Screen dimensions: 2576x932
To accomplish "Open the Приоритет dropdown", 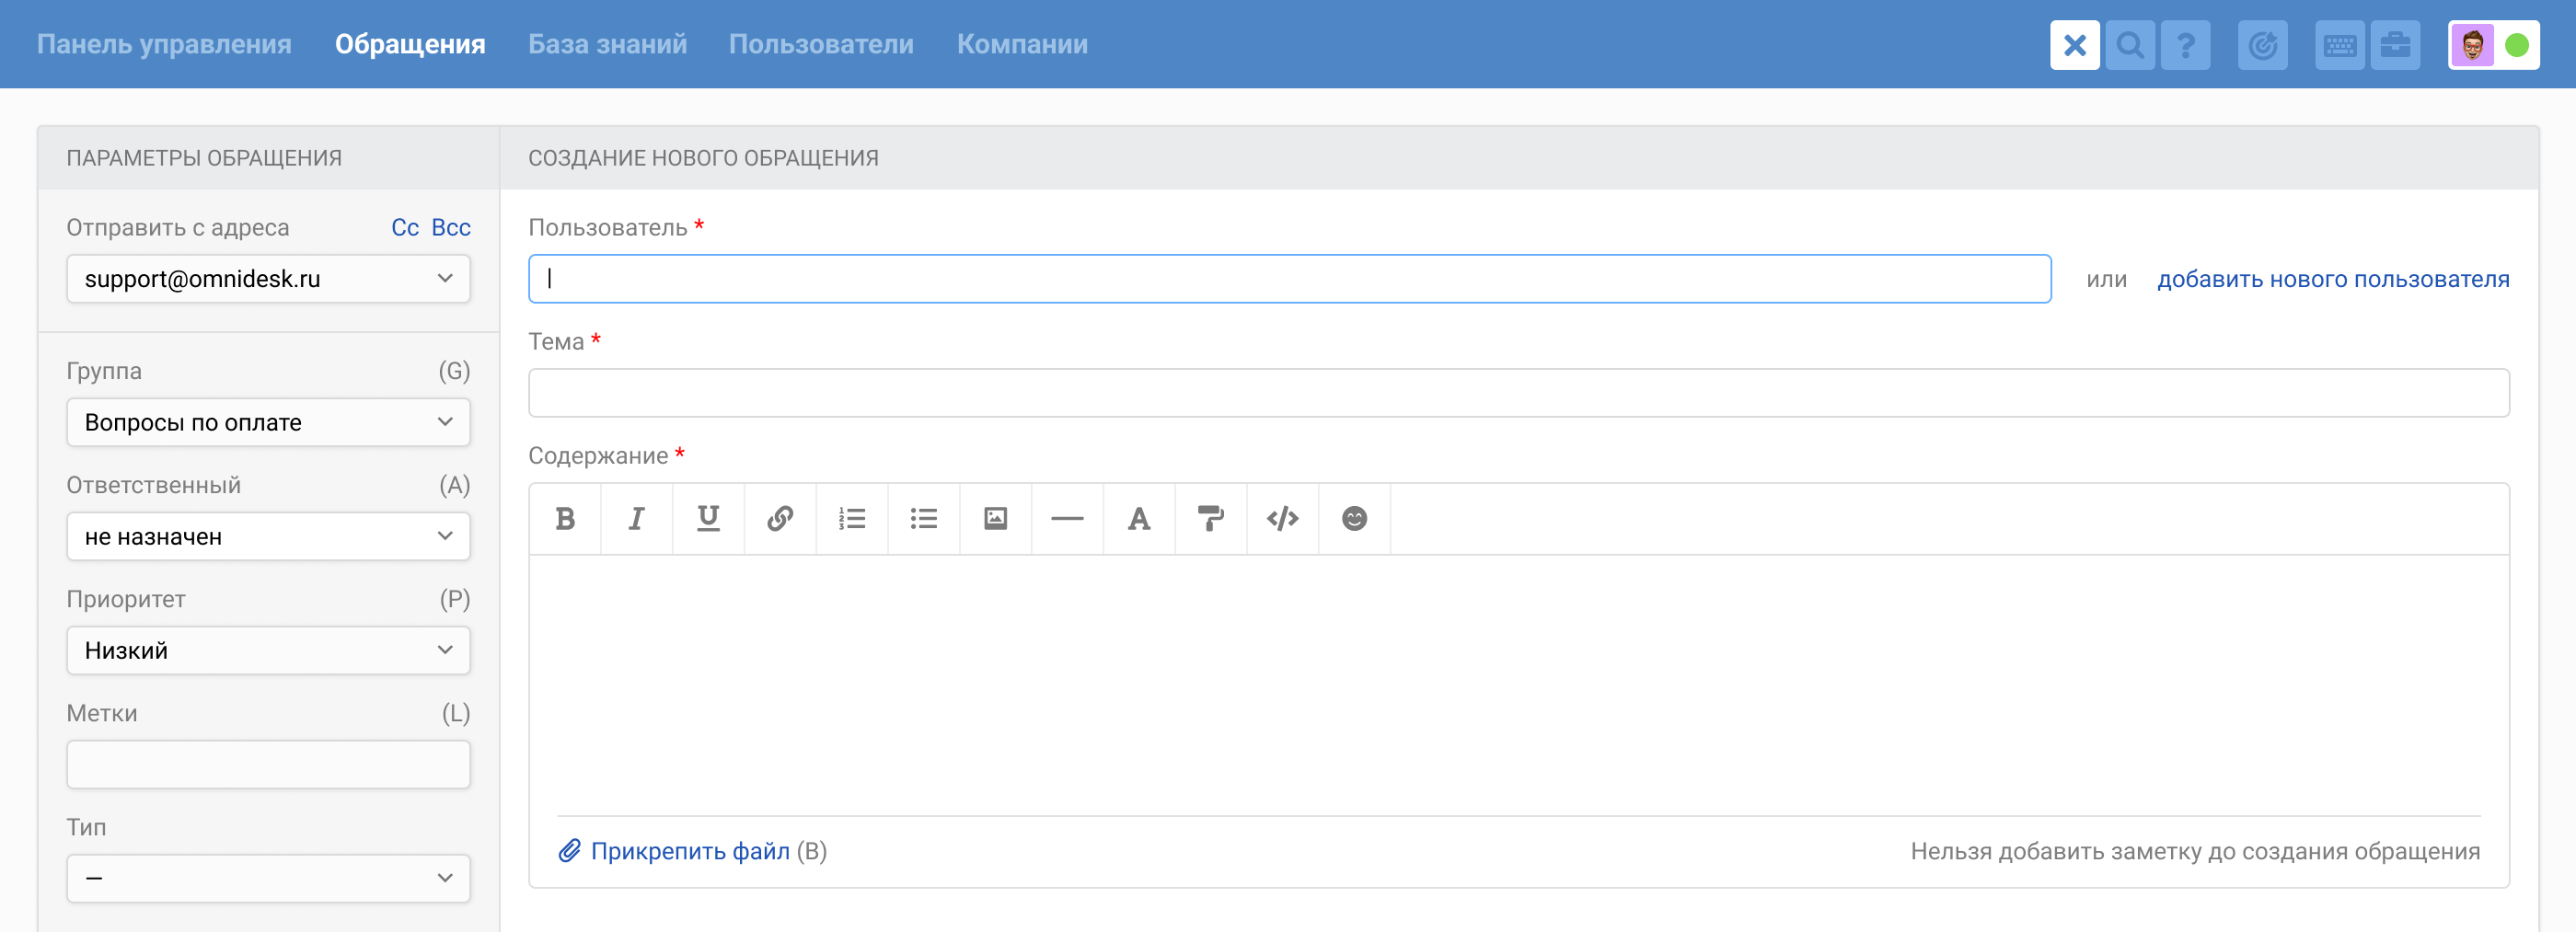I will point(268,651).
